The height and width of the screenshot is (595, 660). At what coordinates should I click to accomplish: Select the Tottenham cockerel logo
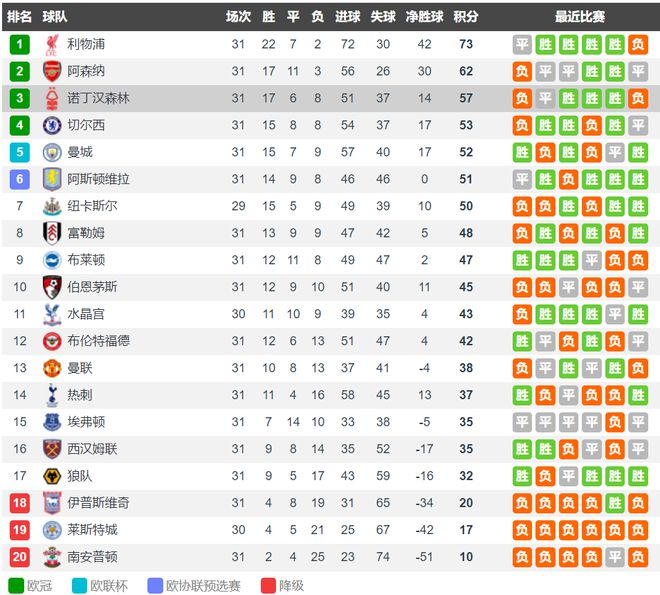52,395
